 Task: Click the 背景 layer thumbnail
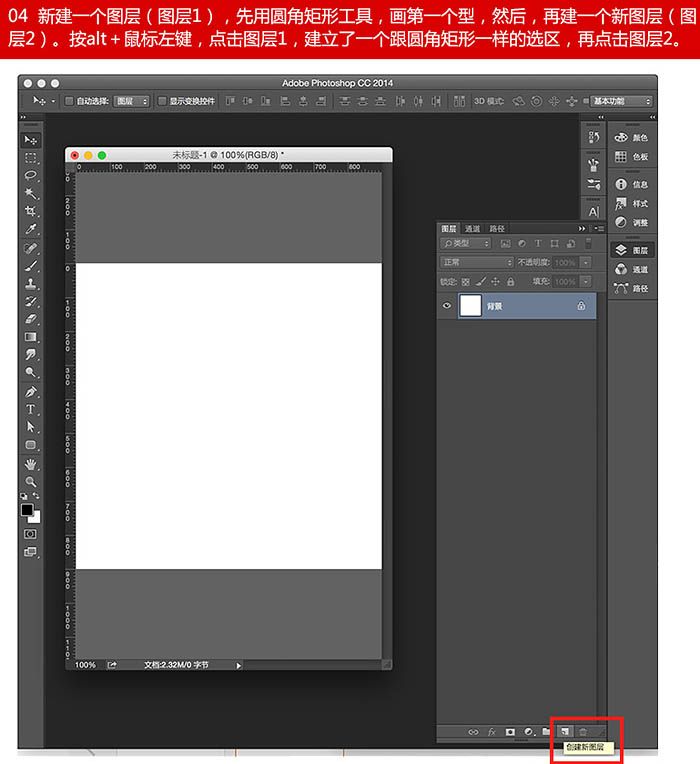pos(471,306)
